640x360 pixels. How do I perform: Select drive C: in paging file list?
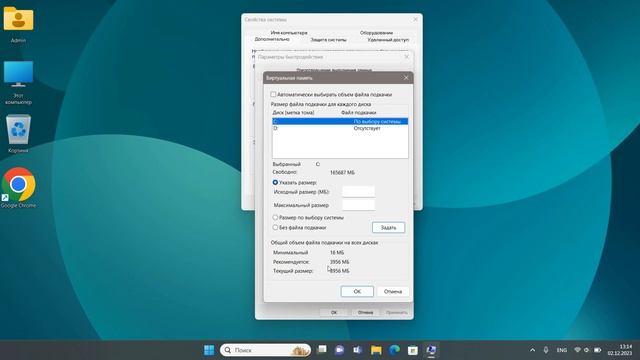[340, 121]
